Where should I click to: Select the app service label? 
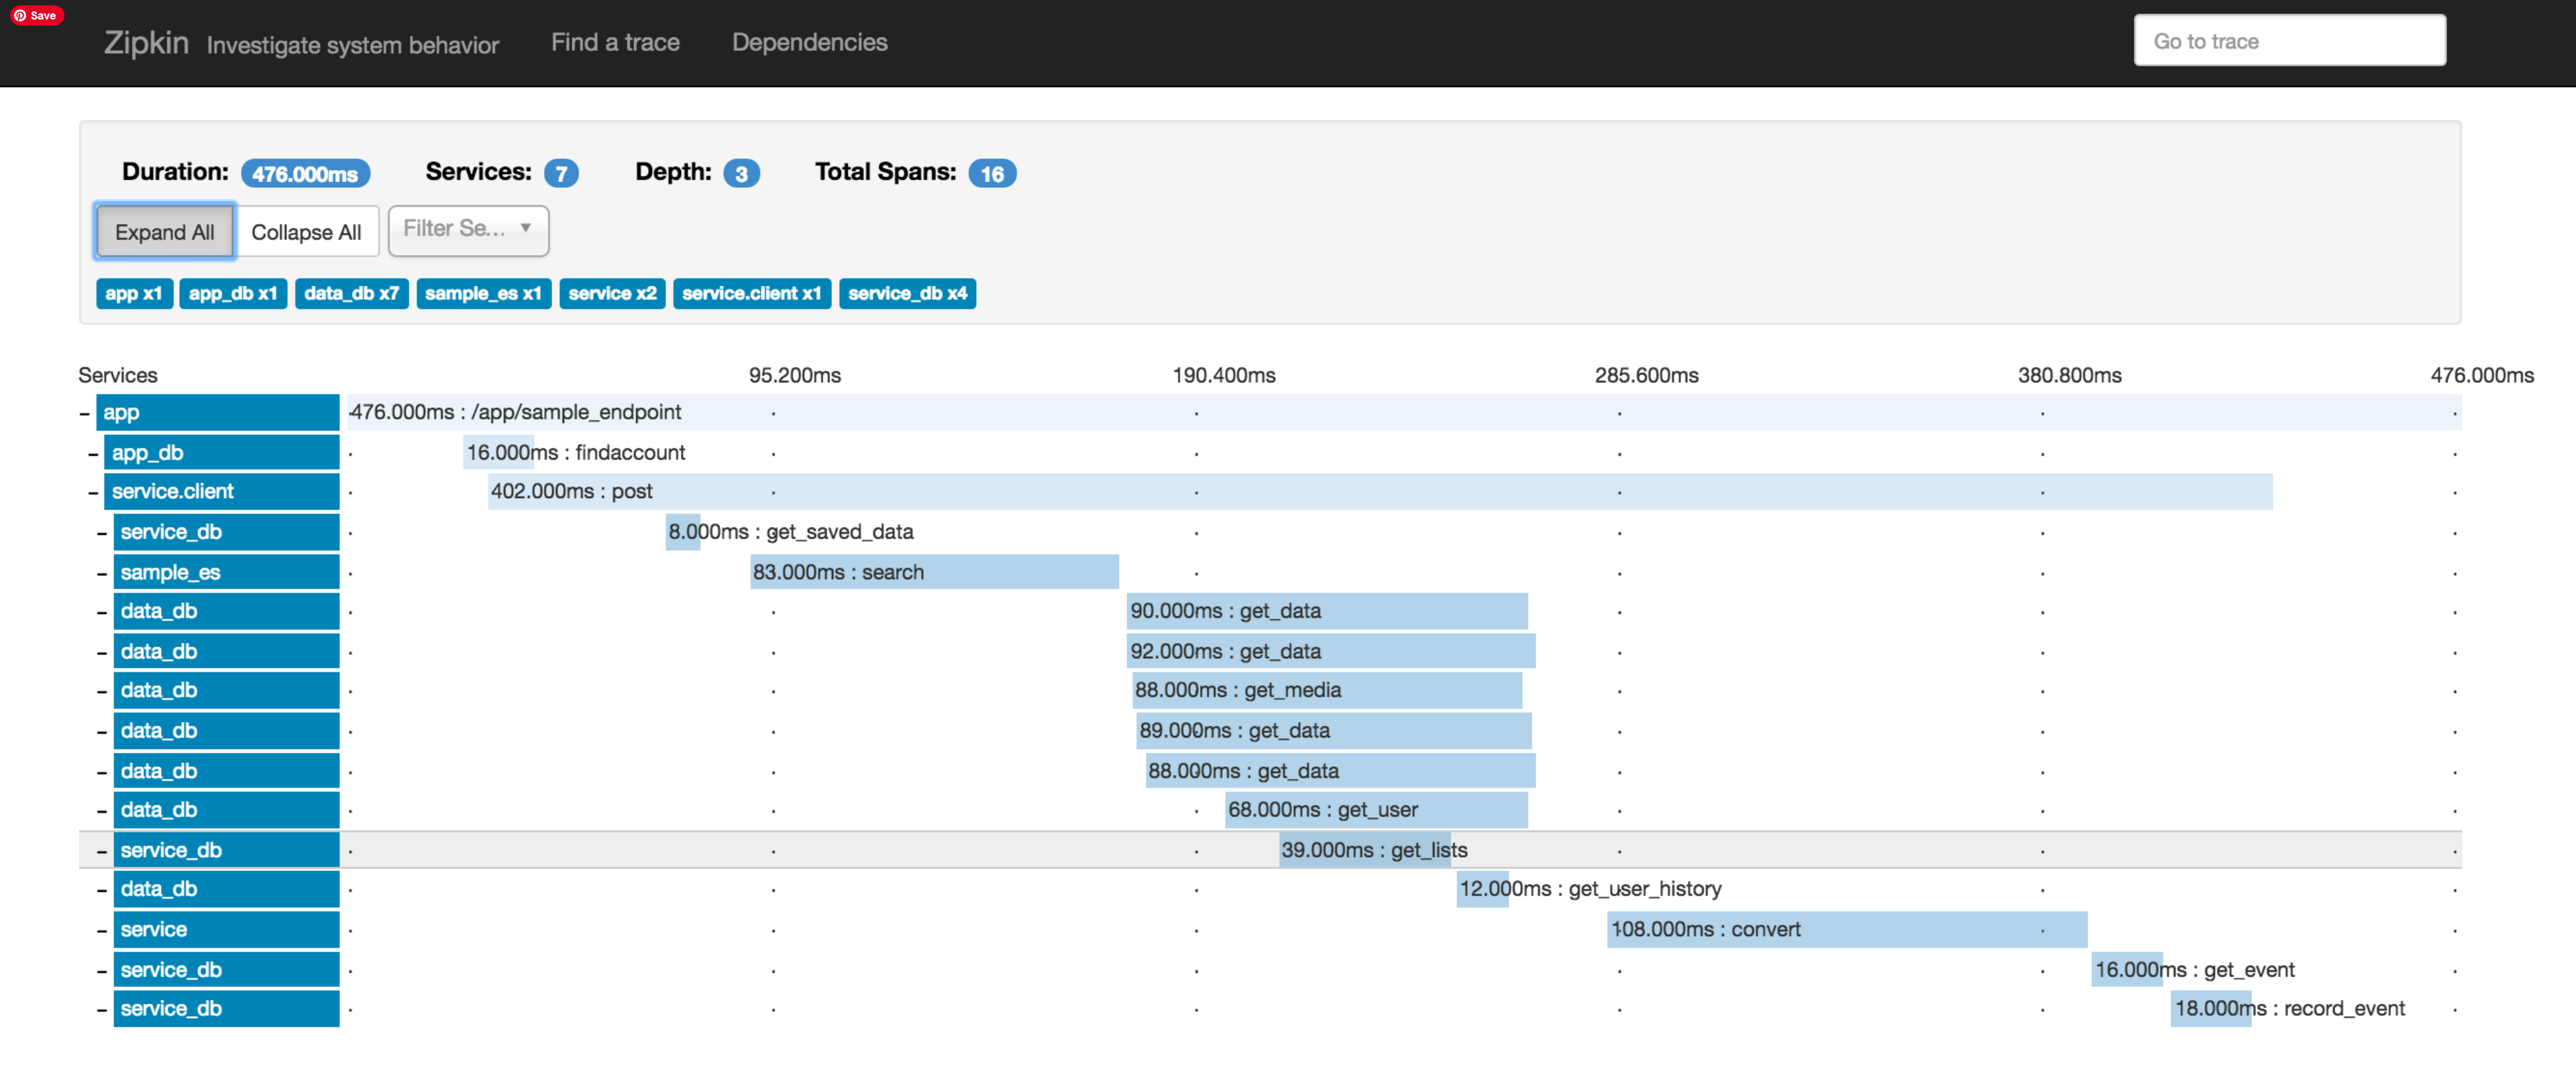pyautogui.click(x=218, y=412)
